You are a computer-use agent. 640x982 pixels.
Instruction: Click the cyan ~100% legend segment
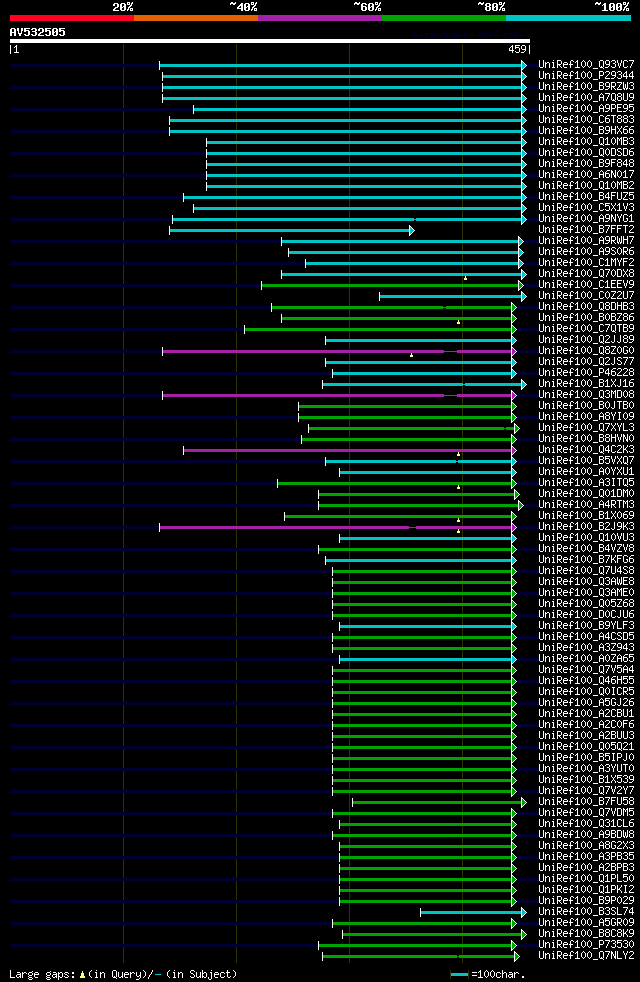coord(568,18)
